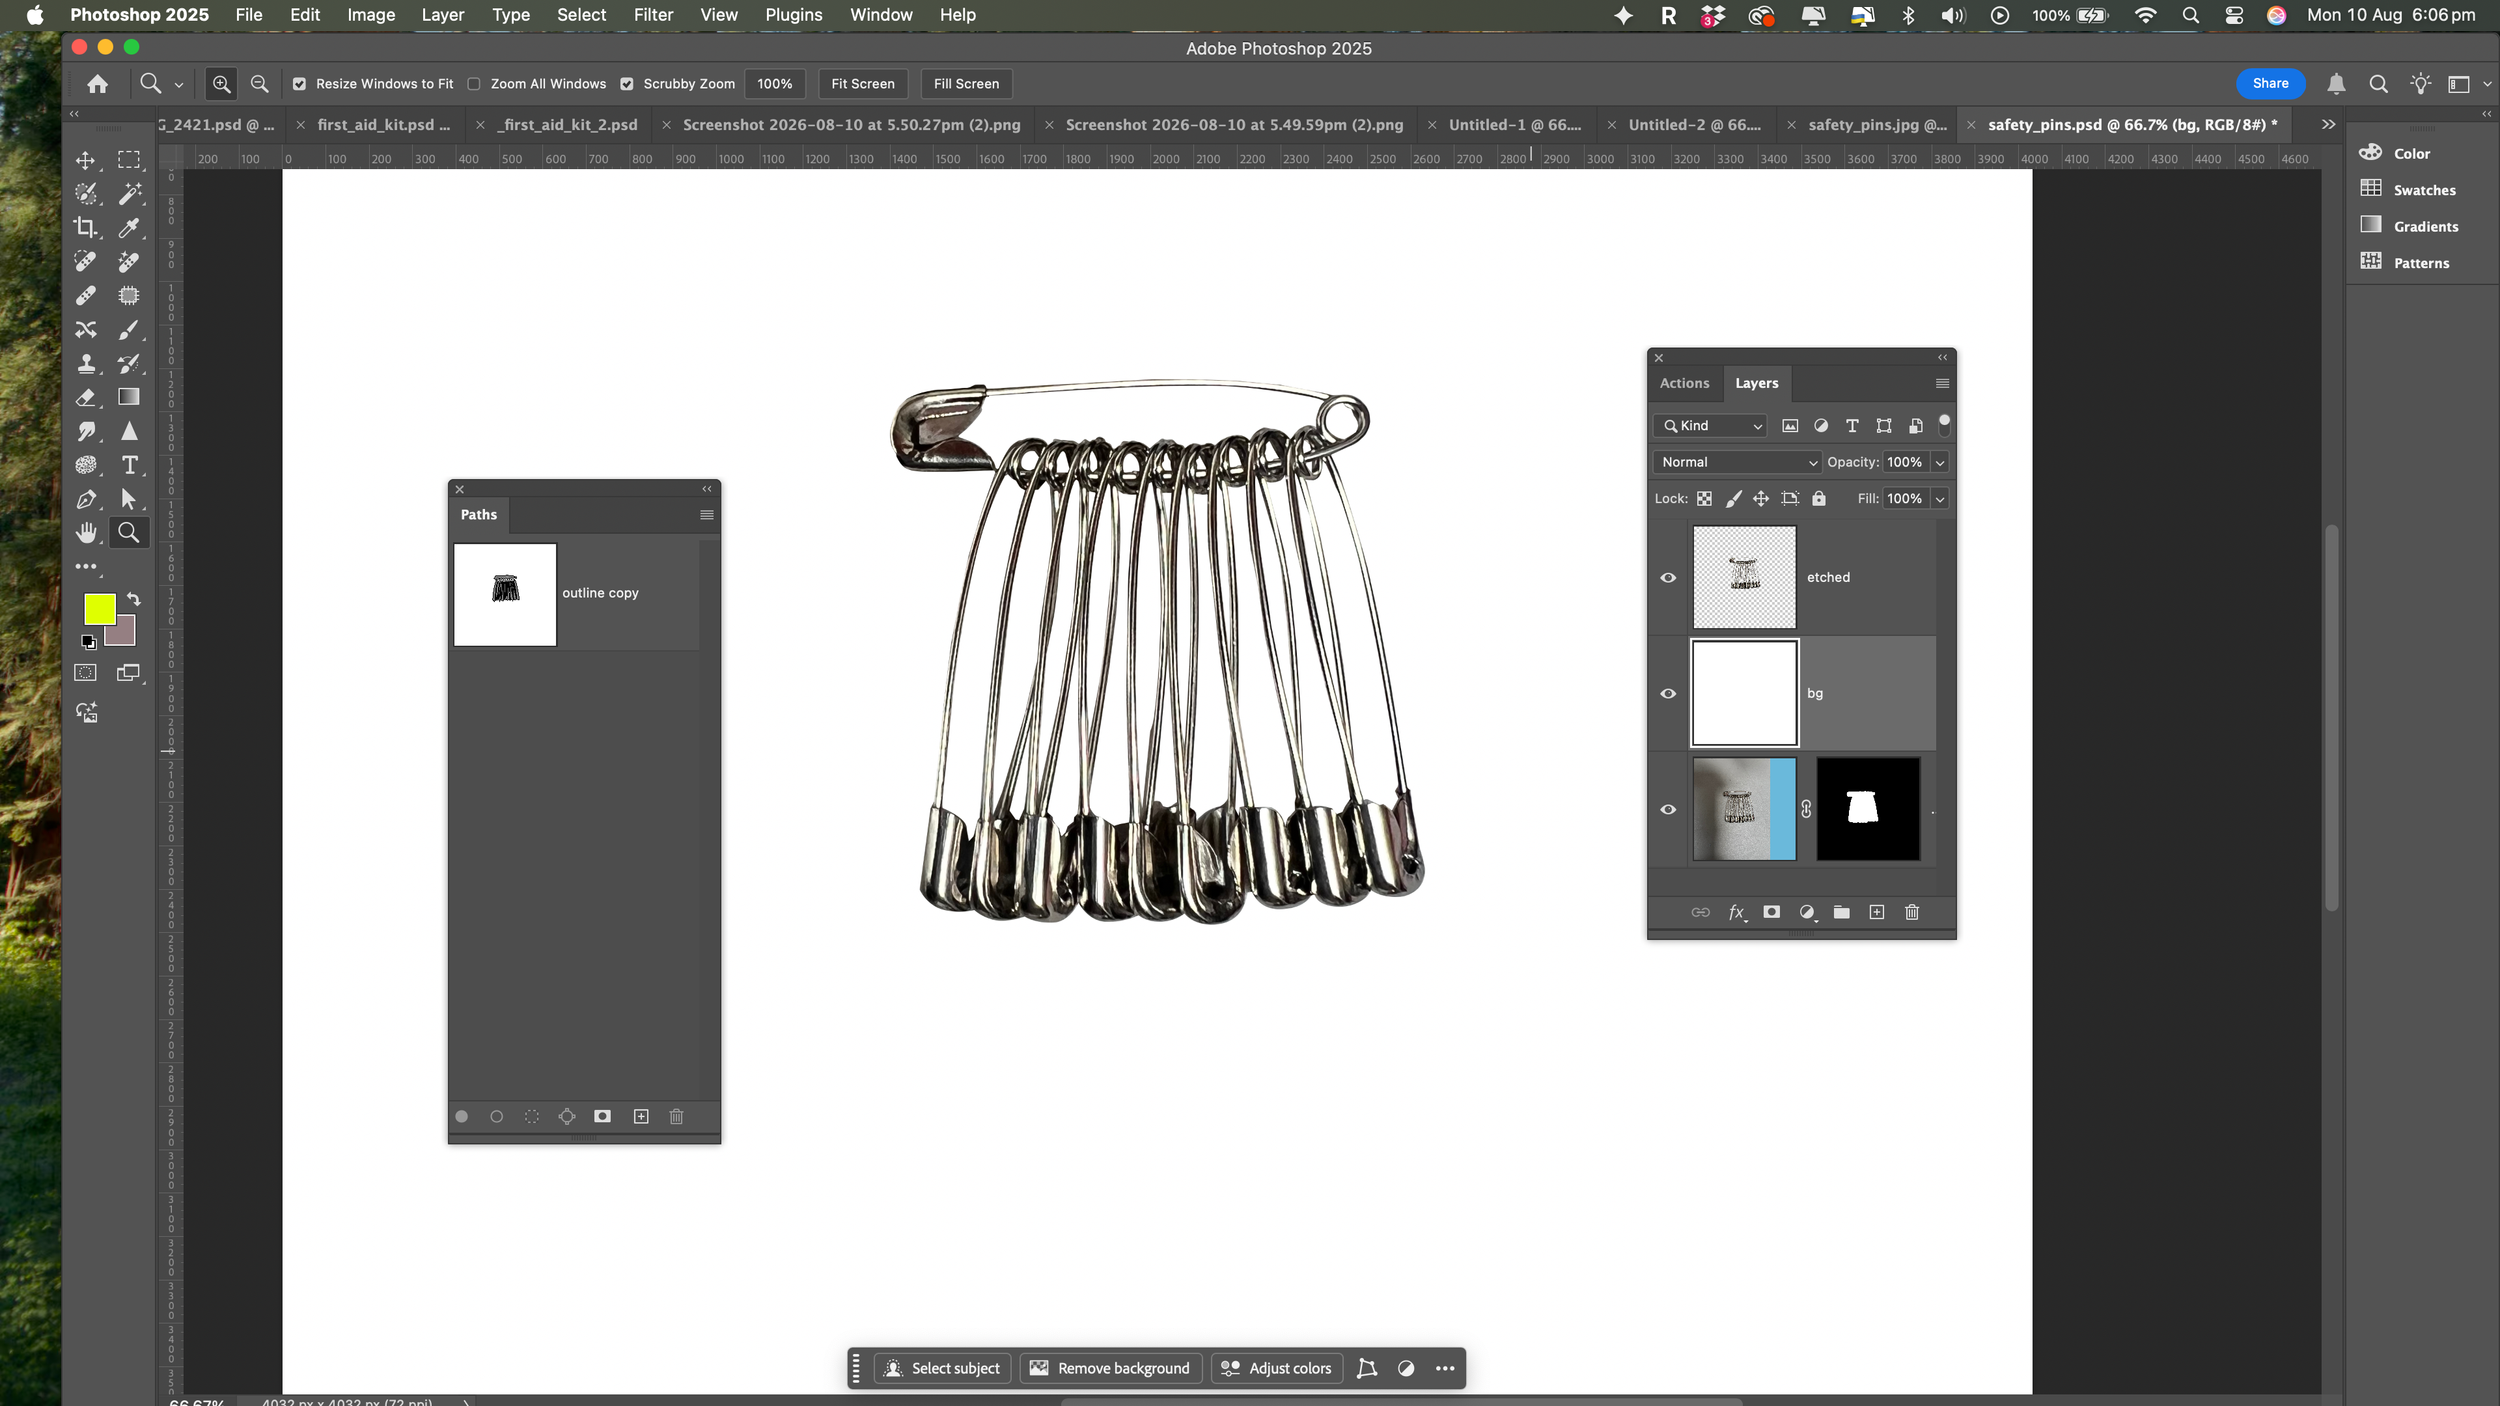Click the Zoom Out magnifier in options bar

[x=259, y=84]
